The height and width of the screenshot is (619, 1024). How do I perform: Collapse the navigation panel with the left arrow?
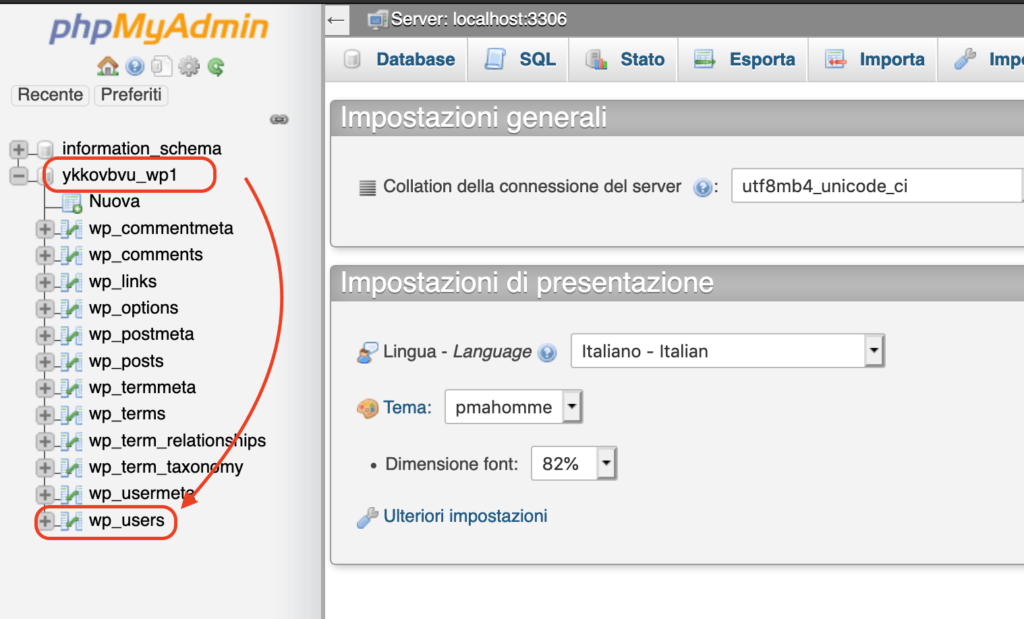[337, 19]
